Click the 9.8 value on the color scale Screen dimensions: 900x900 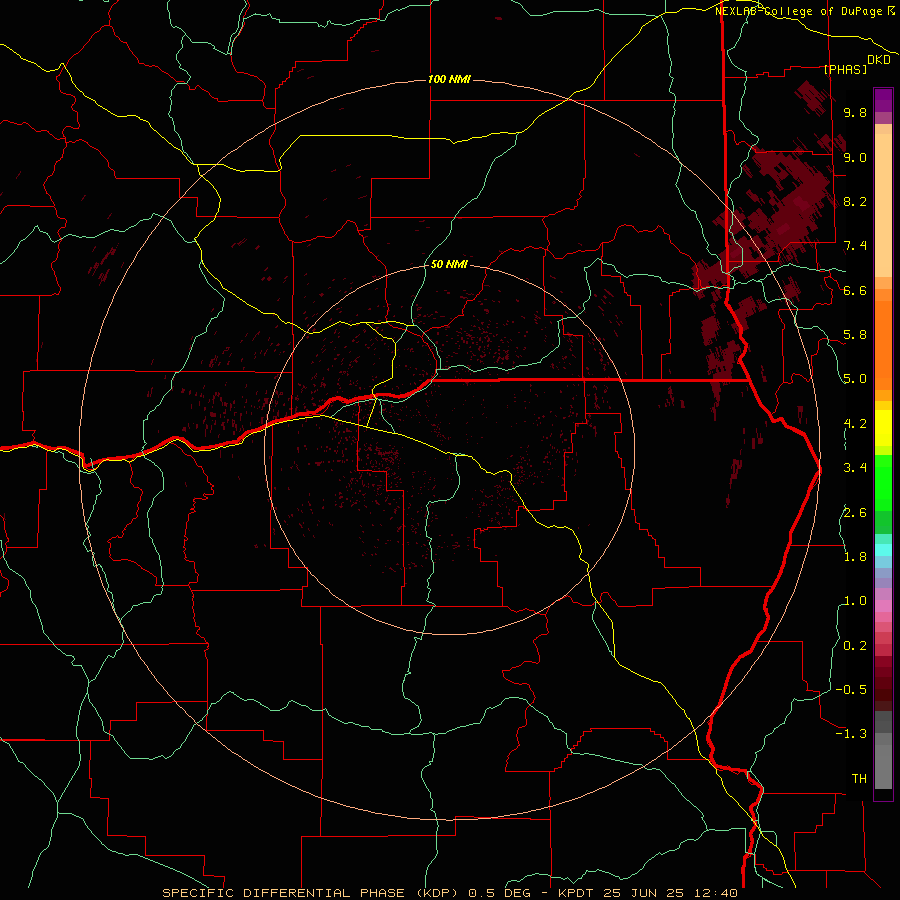pyautogui.click(x=855, y=113)
